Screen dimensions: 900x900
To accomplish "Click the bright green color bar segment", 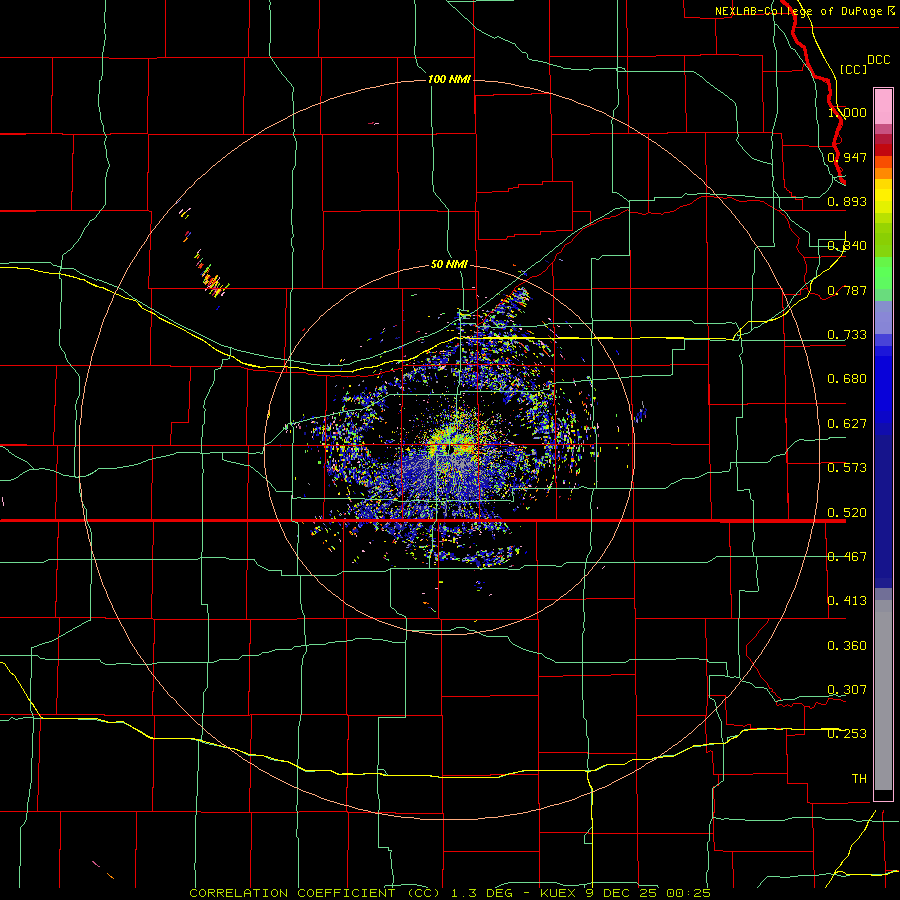I will click(x=883, y=273).
